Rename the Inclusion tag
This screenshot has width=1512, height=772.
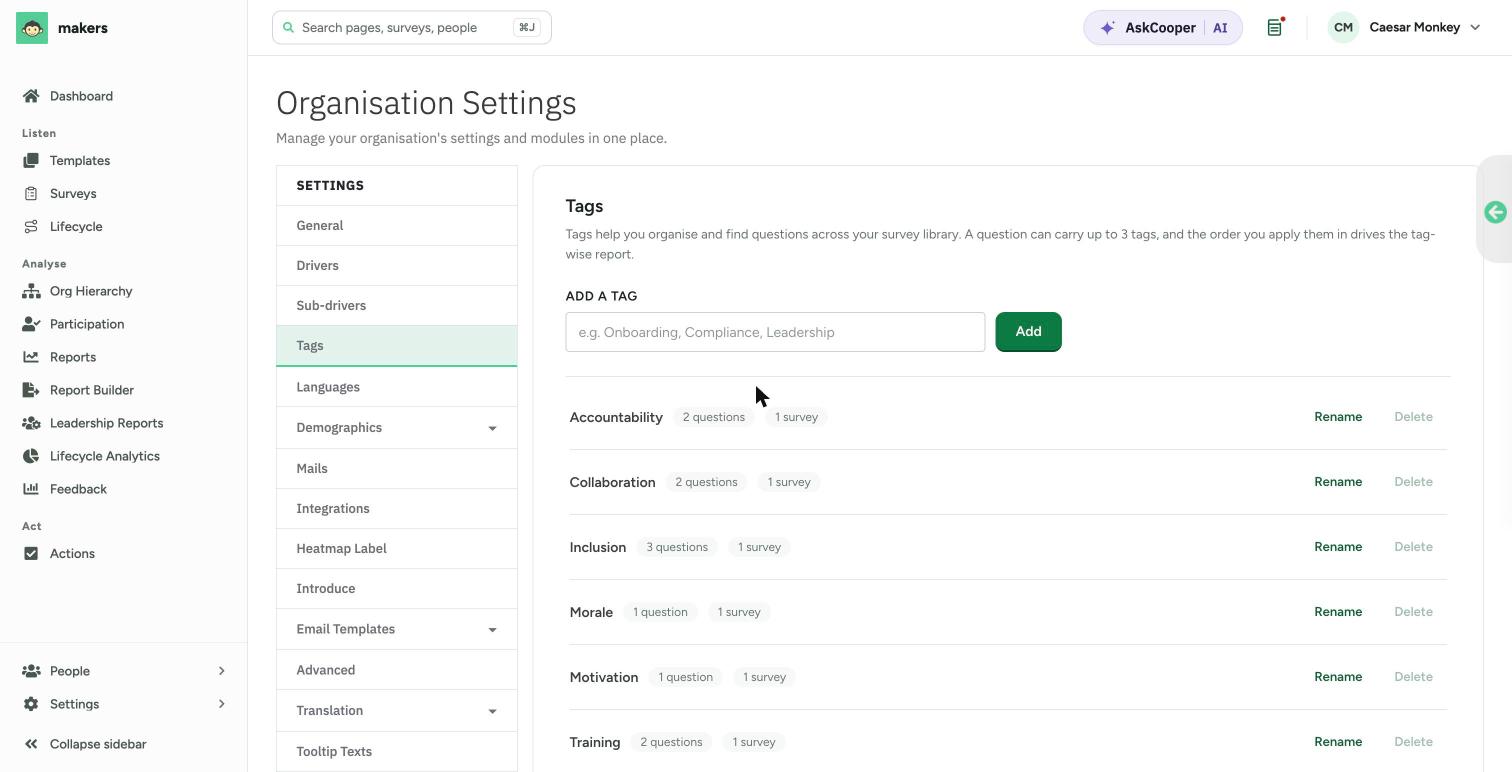[x=1338, y=547]
